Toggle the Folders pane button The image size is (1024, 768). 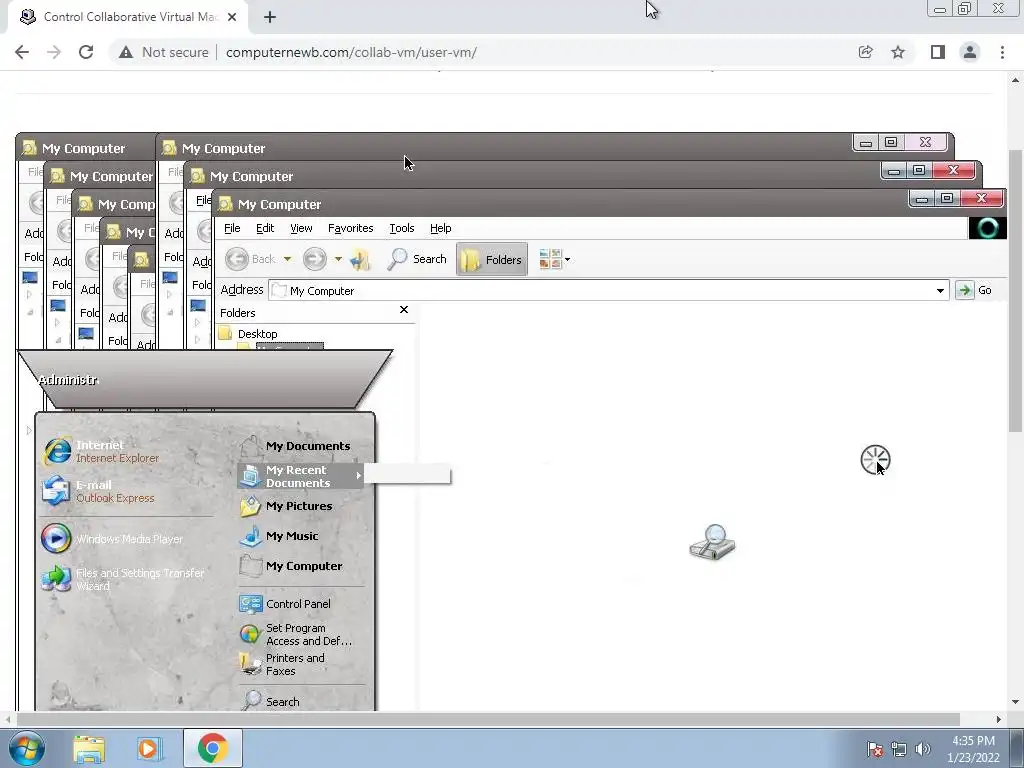click(x=492, y=259)
